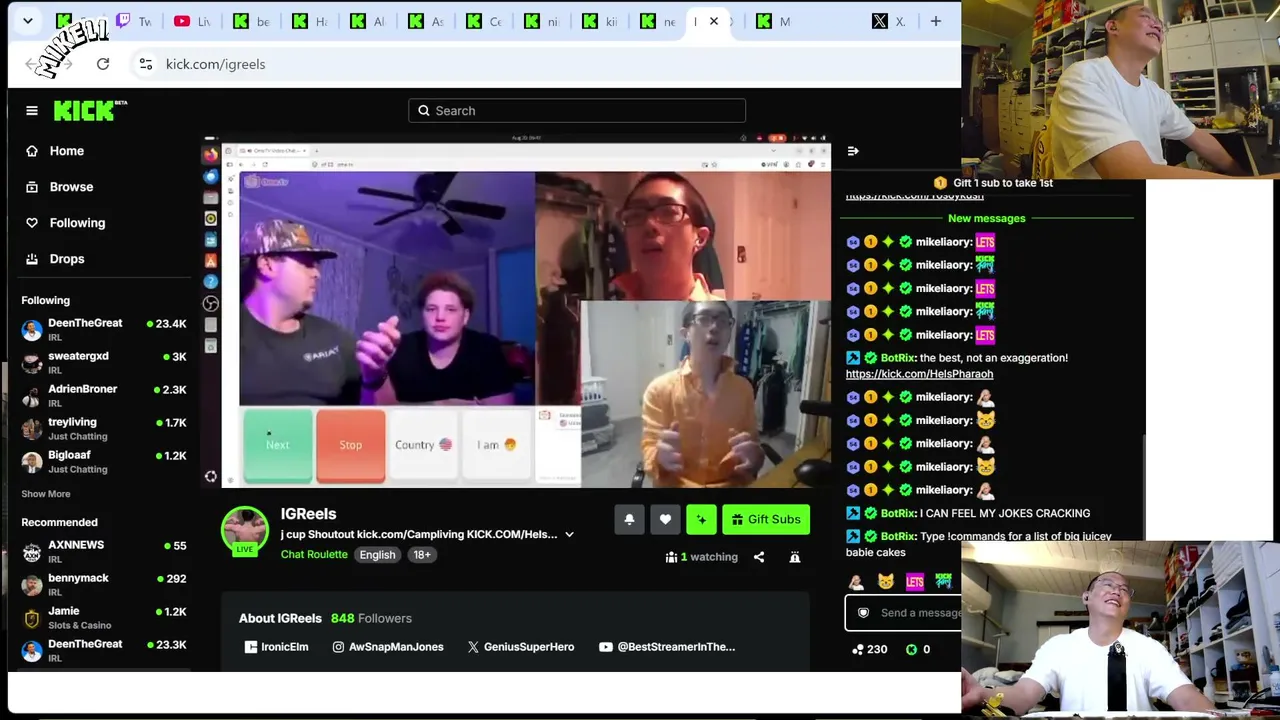Click the share icon under Gift Subs

(759, 557)
